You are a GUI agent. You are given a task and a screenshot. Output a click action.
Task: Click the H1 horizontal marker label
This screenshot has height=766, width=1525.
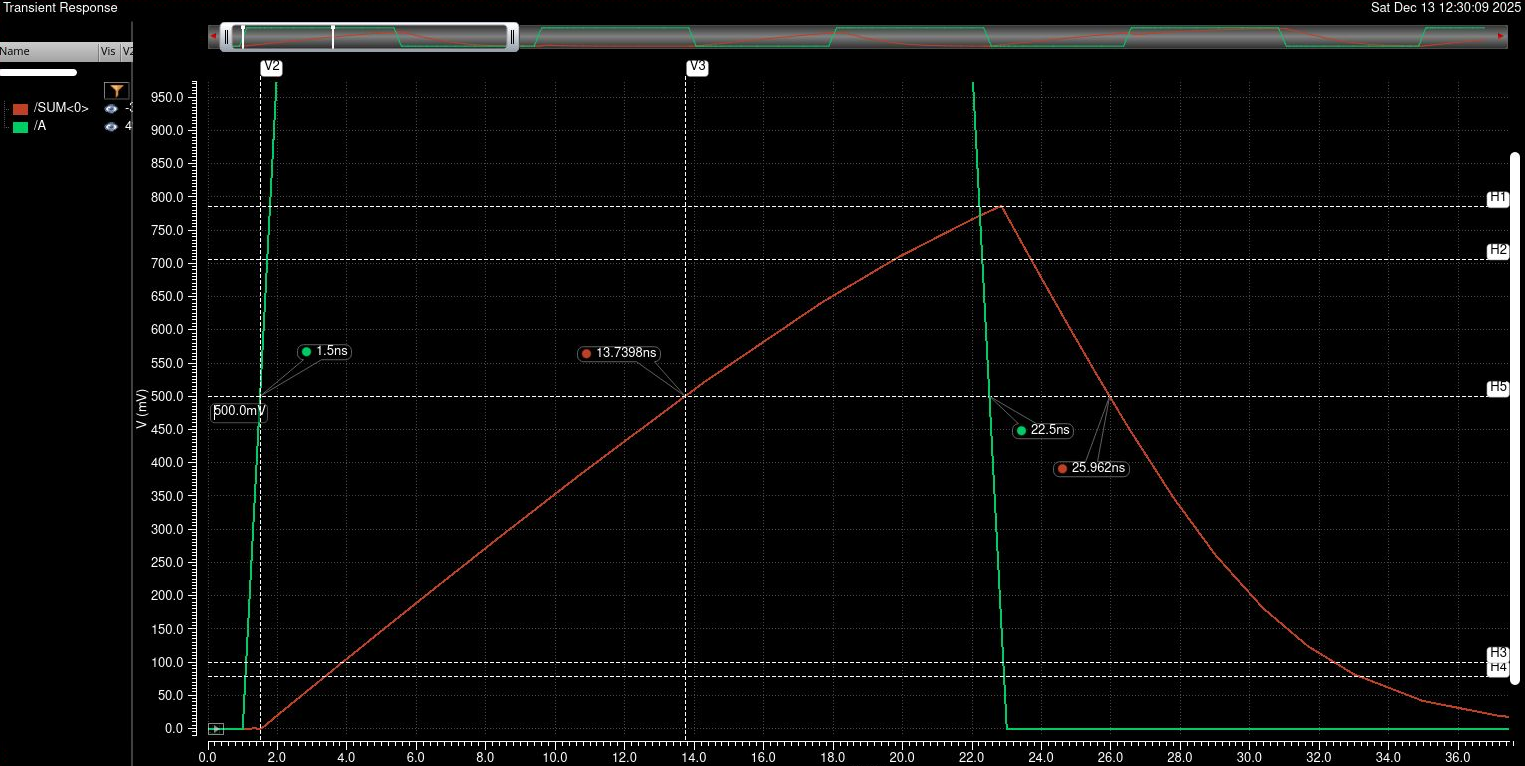(1496, 198)
